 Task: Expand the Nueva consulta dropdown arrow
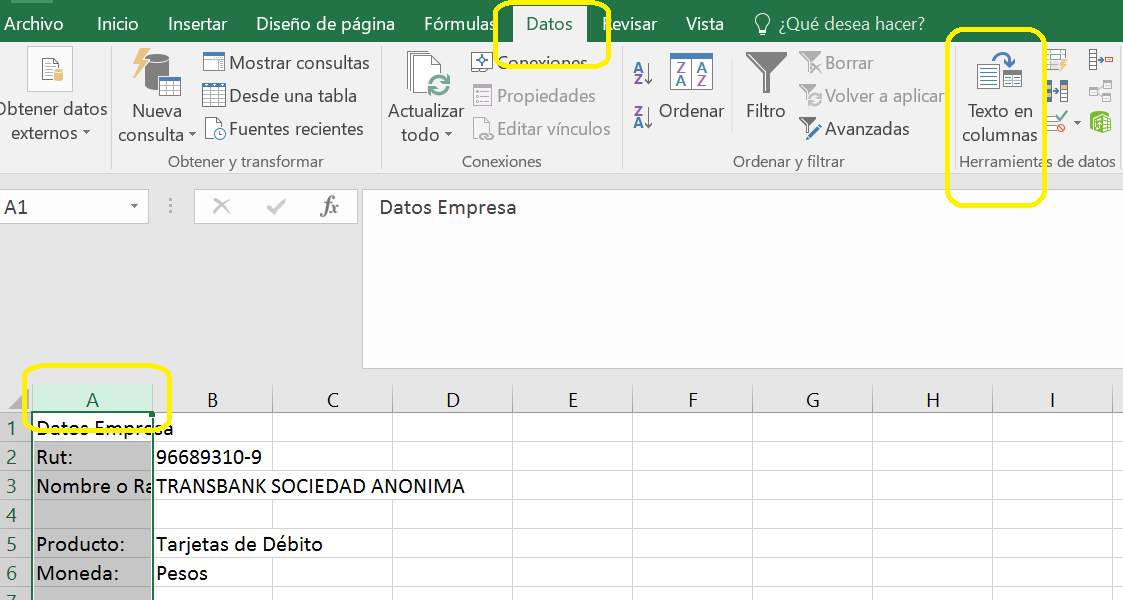(x=192, y=135)
